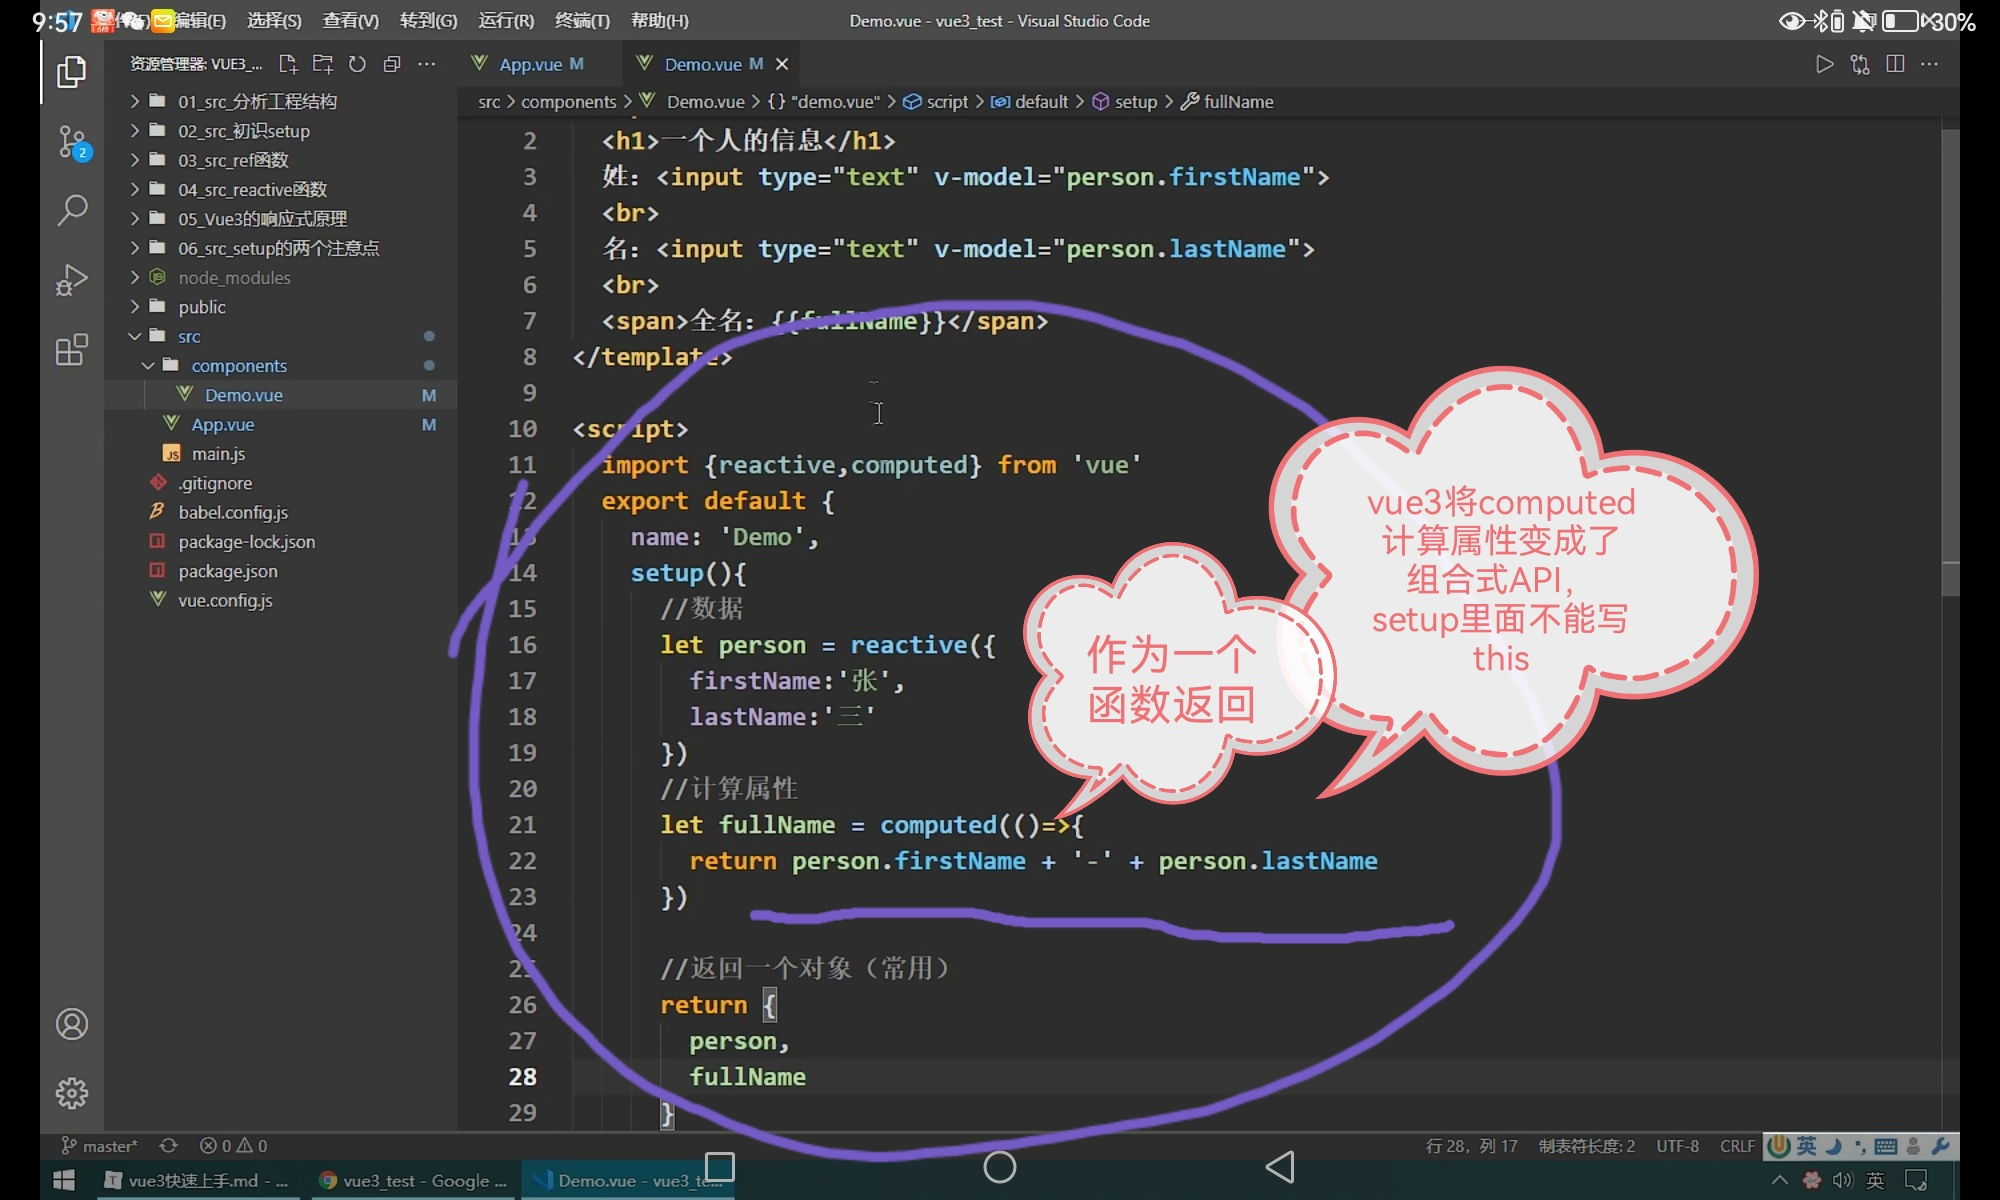Screen dimensions: 2000x1200
Task: Open the 终端(T) menu
Action: 582,20
